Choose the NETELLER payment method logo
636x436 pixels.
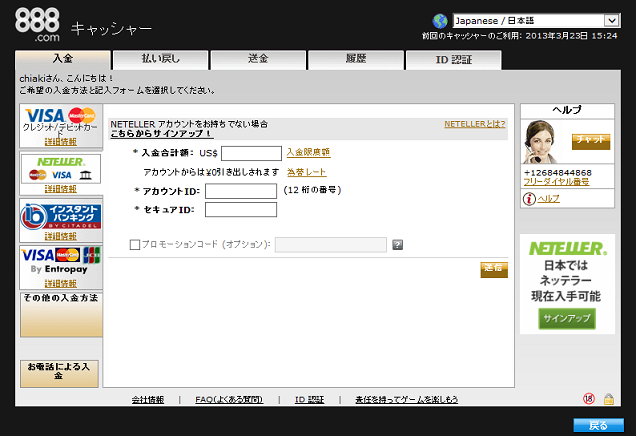tap(60, 168)
